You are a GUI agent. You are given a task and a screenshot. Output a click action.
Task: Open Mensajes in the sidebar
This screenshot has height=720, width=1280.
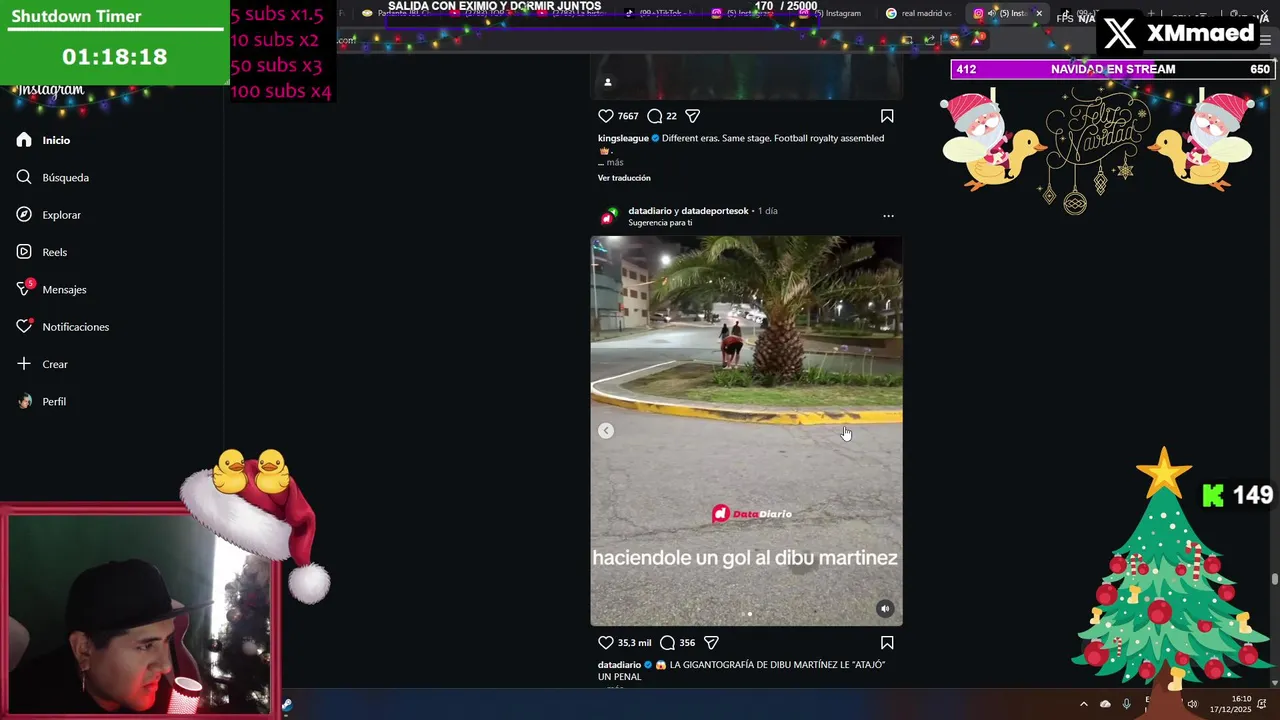point(51,289)
